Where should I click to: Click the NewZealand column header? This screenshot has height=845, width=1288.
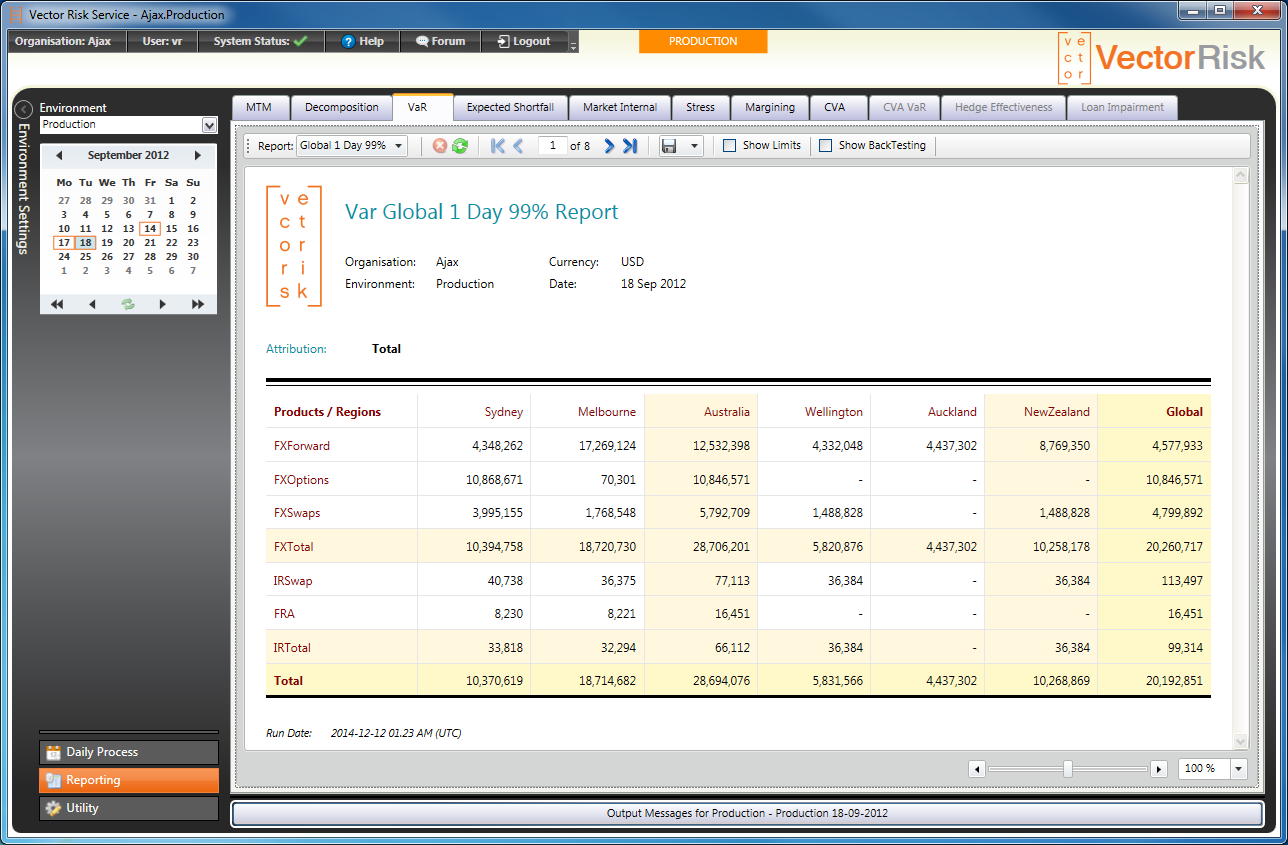pyautogui.click(x=1056, y=411)
